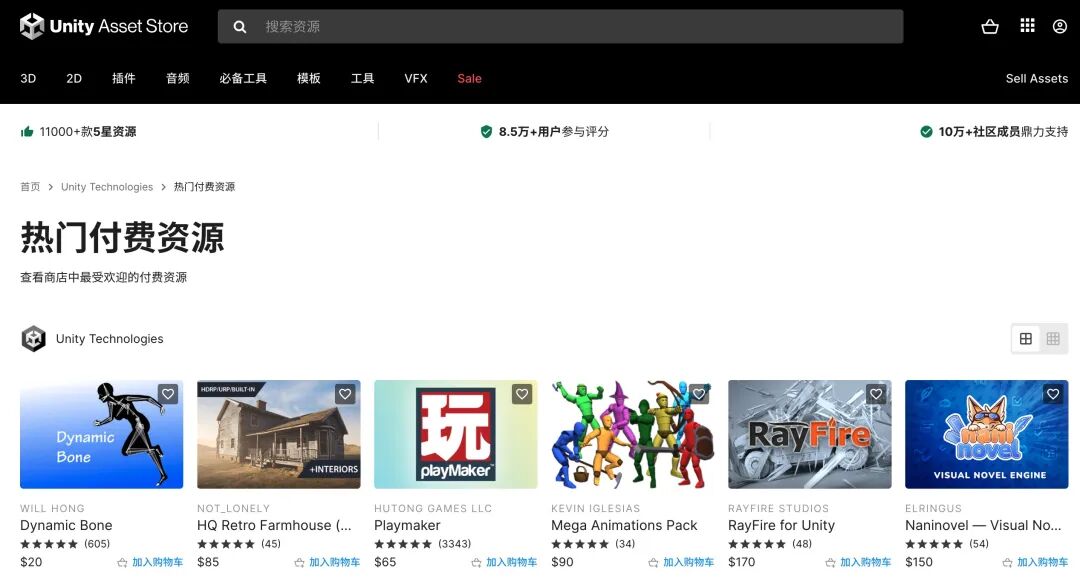Click the RAYFIRE STUDIOS publisher name
Image resolution: width=1080 pixels, height=582 pixels.
pos(778,508)
